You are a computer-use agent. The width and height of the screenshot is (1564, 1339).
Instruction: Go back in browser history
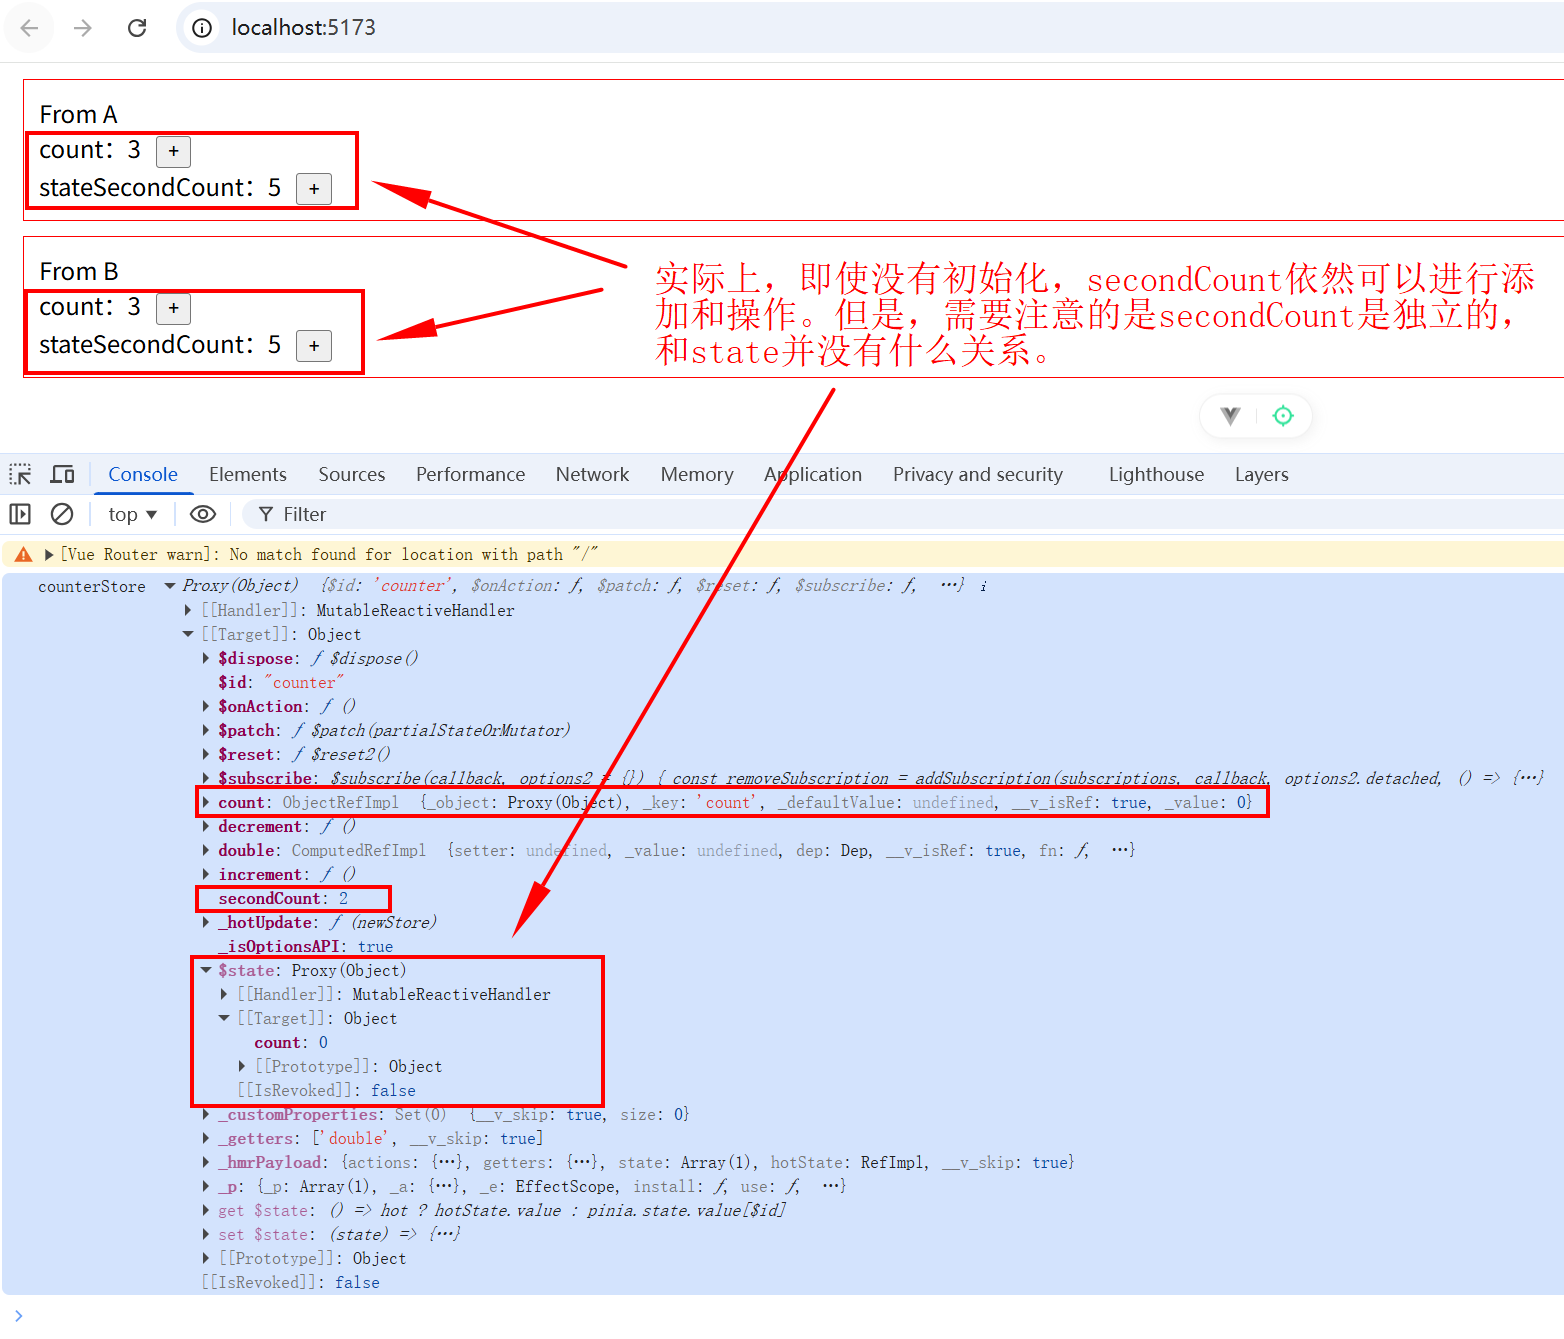tap(30, 28)
